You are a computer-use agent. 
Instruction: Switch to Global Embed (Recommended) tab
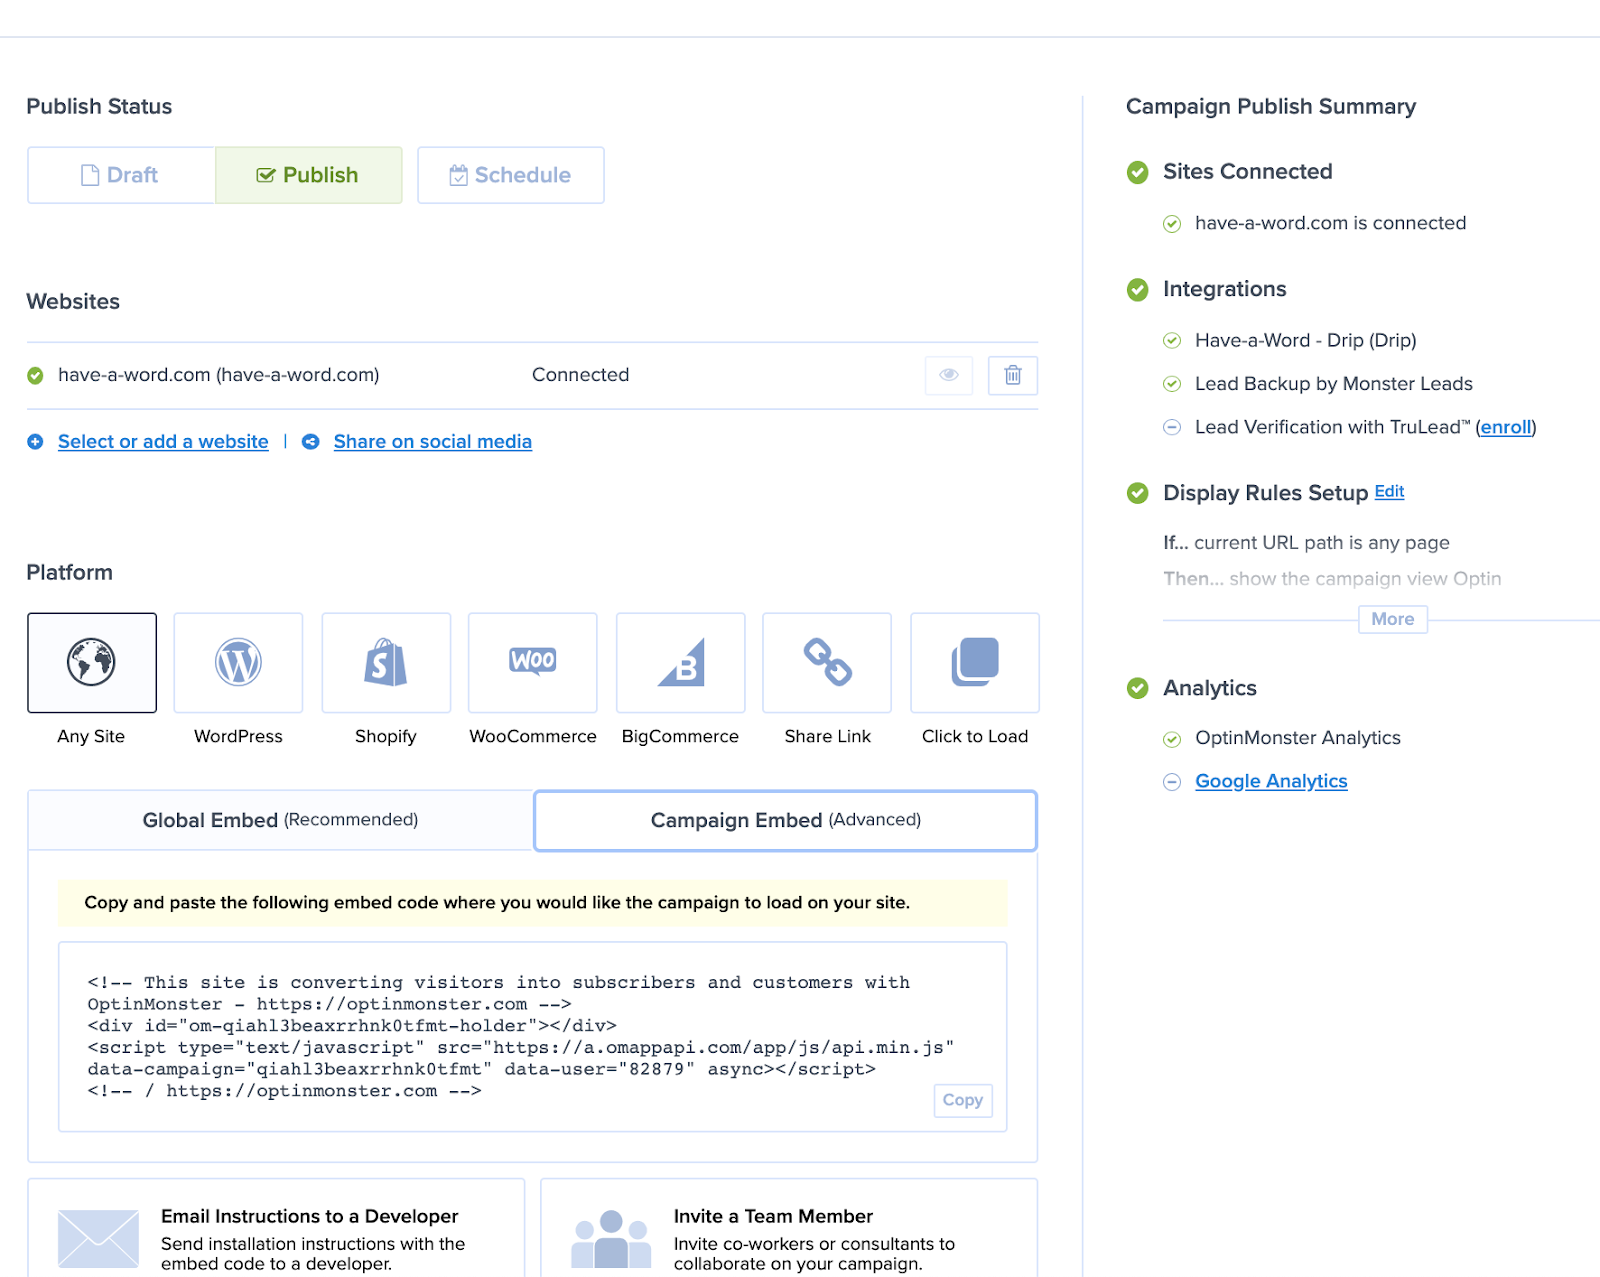(x=281, y=820)
